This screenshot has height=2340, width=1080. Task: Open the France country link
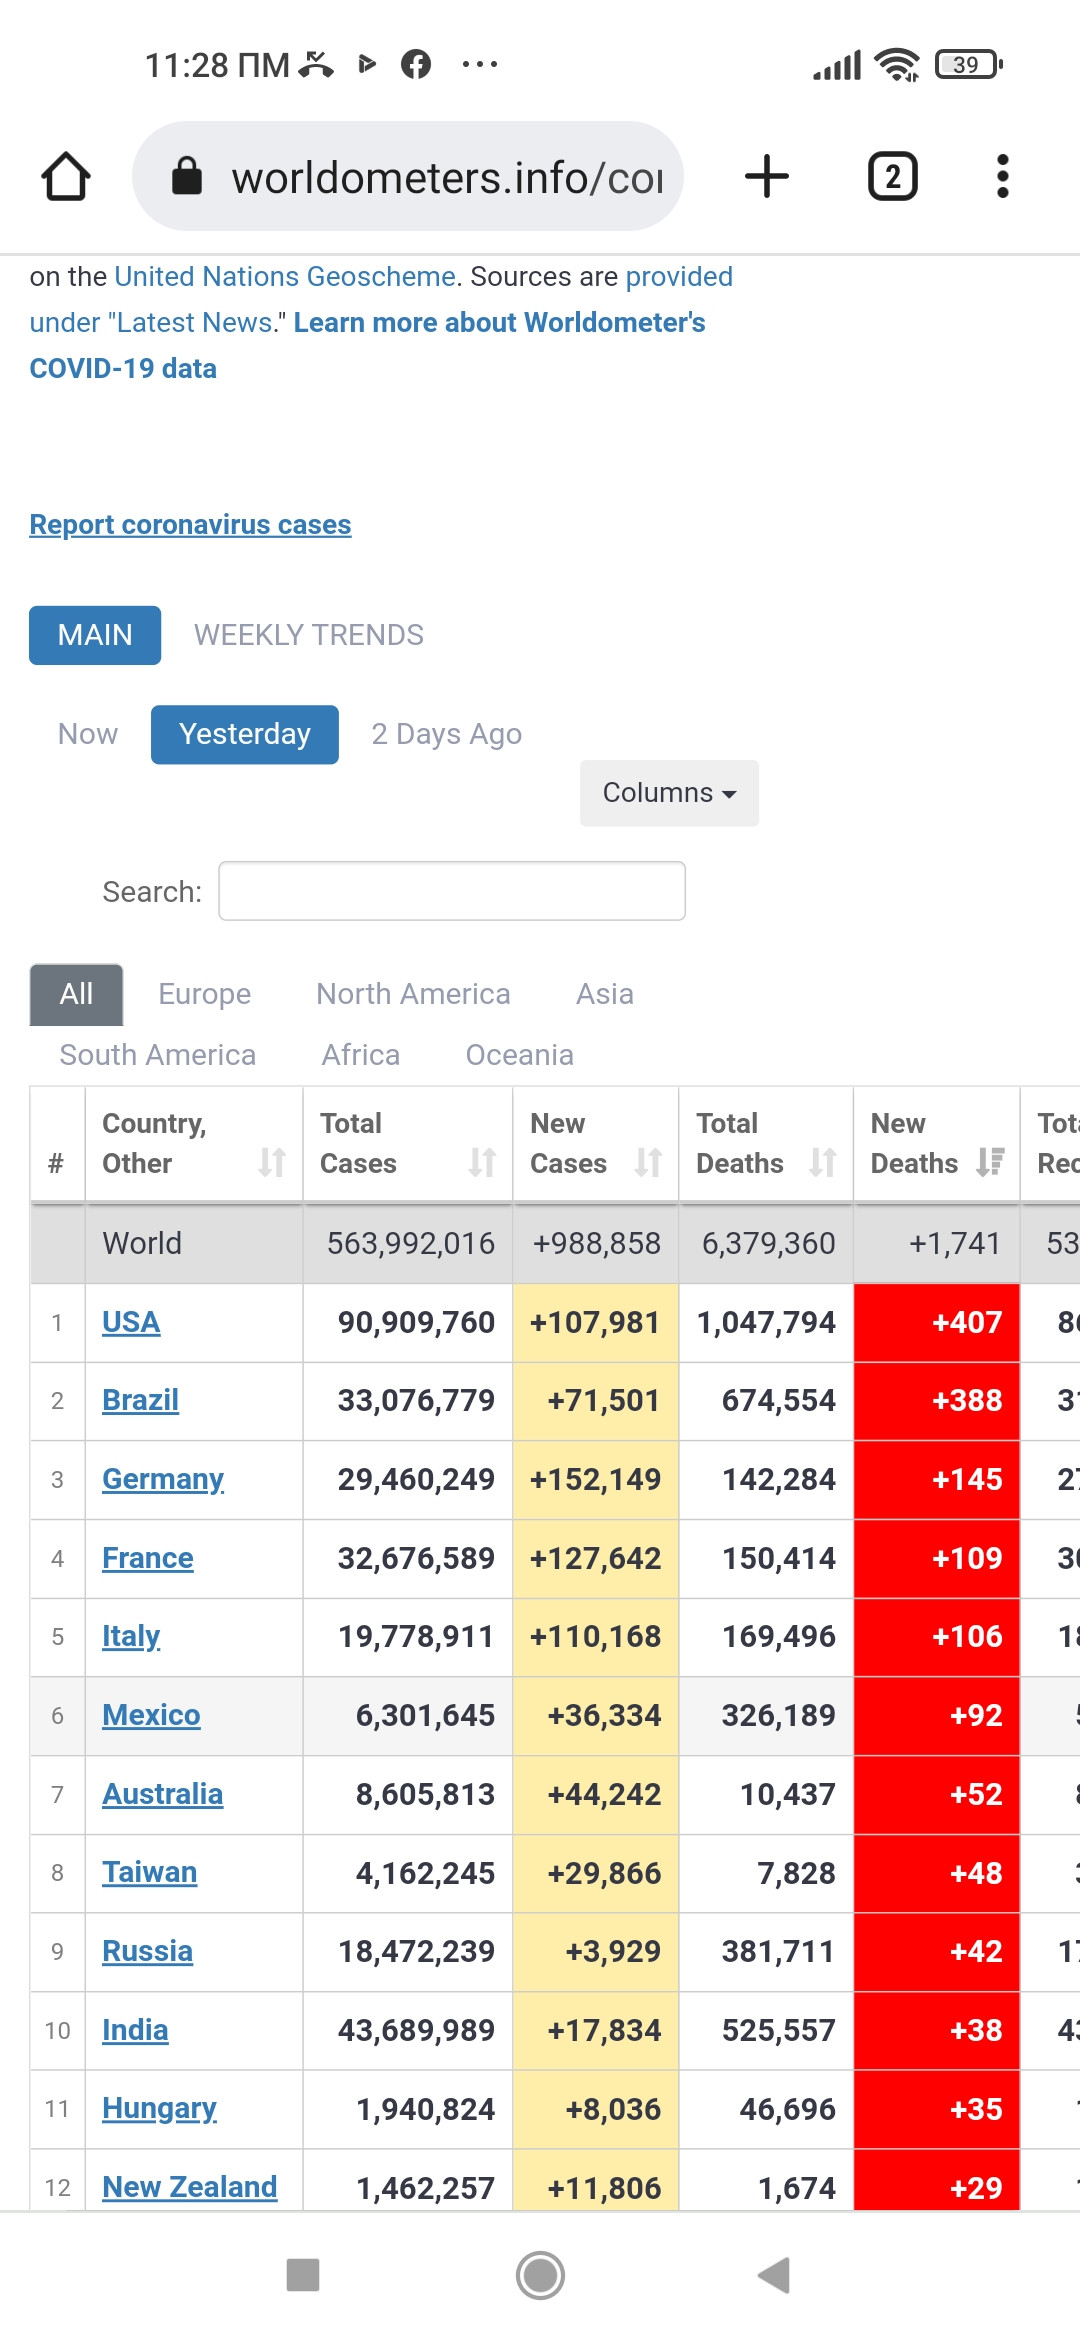[x=148, y=1558]
